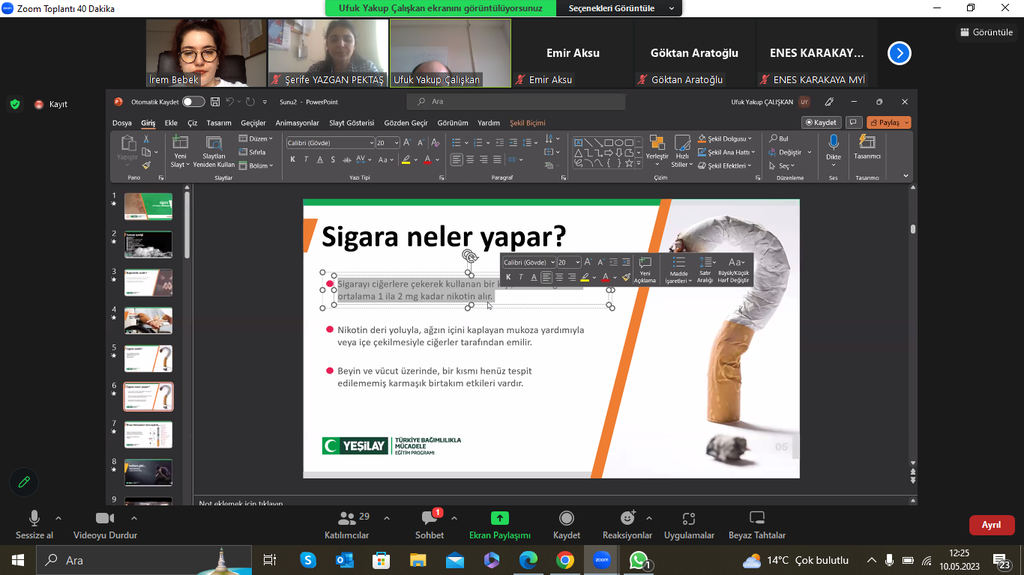Screen dimensions: 1024x575
Task: Click Kaydet record button in PowerPoint
Action: pyautogui.click(x=821, y=122)
